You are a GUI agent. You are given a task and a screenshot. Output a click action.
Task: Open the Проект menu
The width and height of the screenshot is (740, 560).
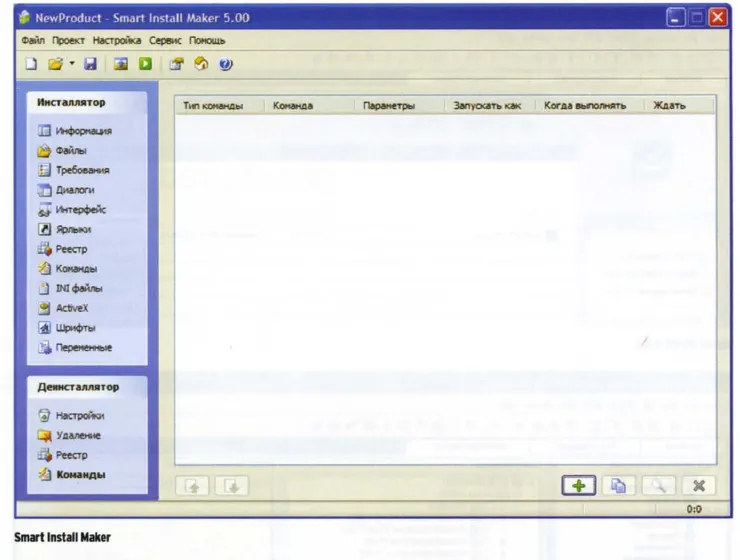[68, 41]
